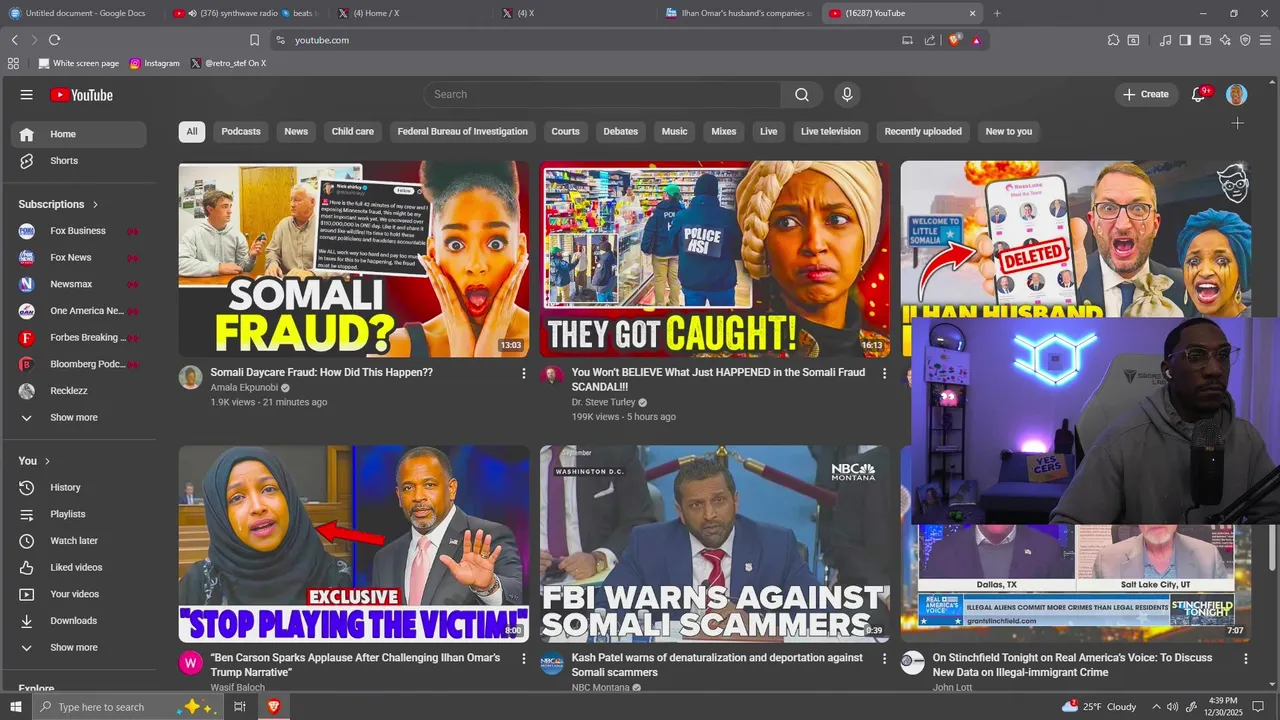Open the YouTube guide hamburger menu
This screenshot has width=1280, height=720.
point(26,95)
